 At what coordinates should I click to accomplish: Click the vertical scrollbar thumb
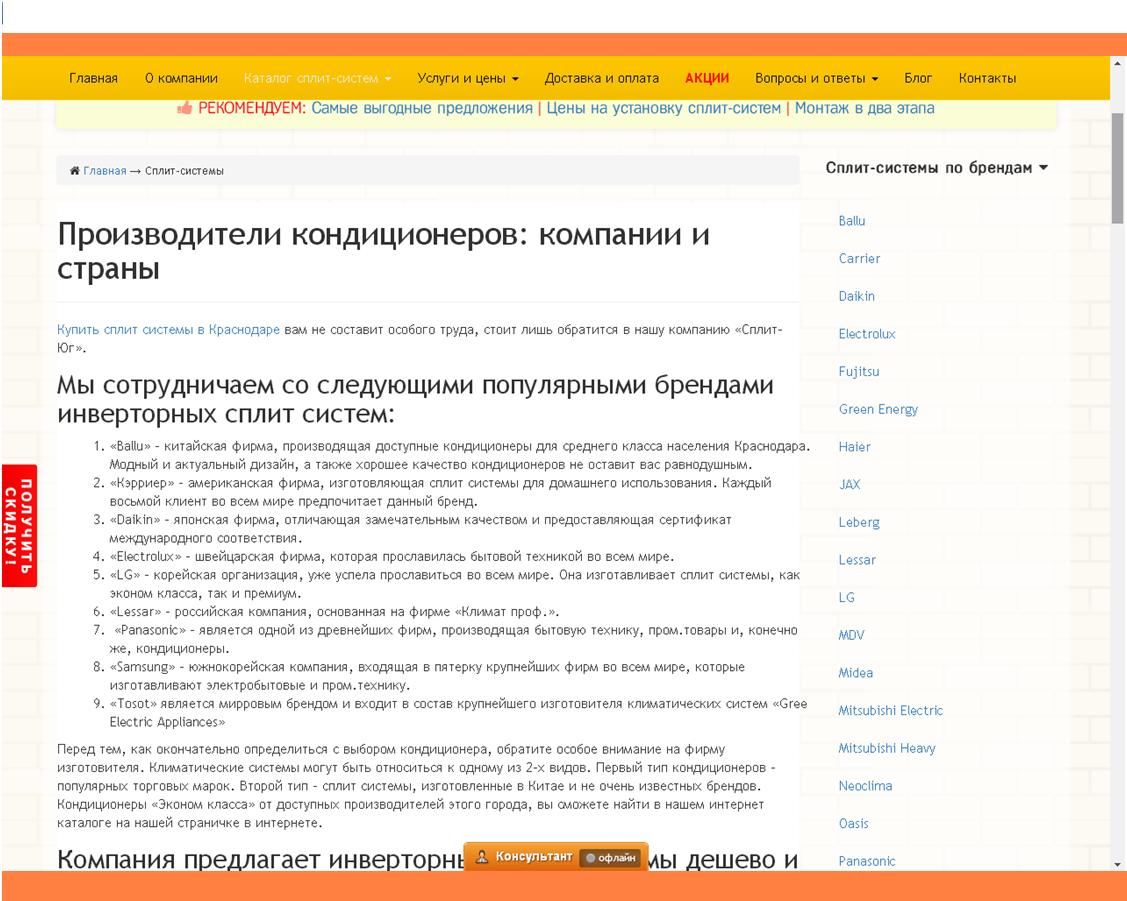(1118, 169)
